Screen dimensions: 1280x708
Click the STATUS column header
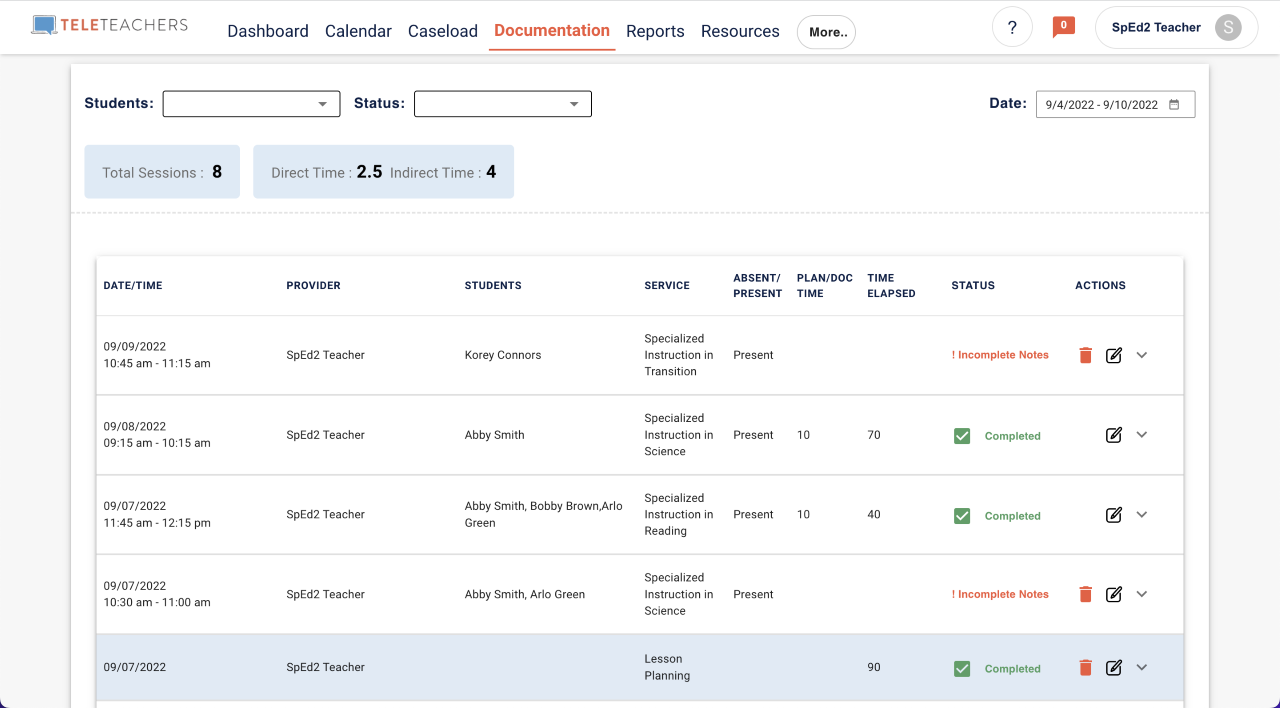tap(973, 286)
